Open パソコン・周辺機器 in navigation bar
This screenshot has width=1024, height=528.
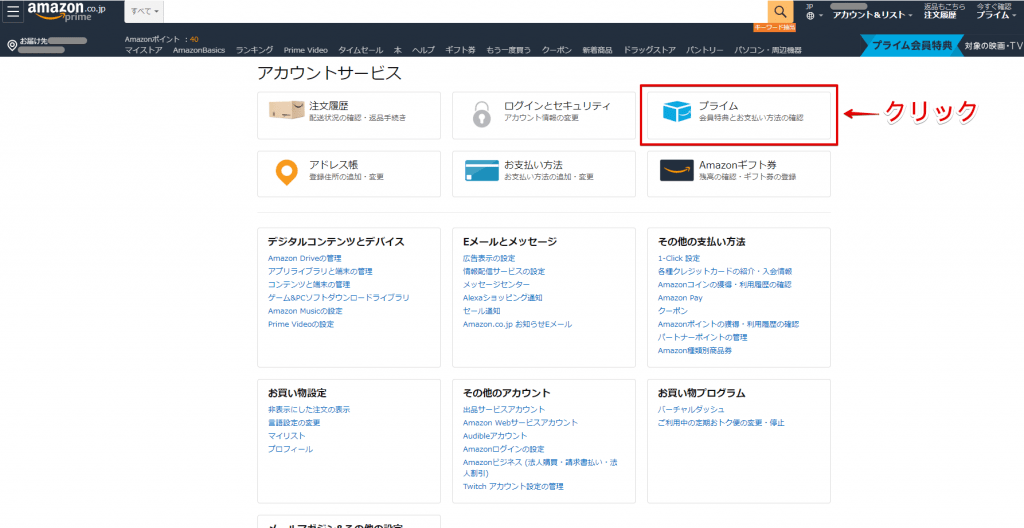767,50
